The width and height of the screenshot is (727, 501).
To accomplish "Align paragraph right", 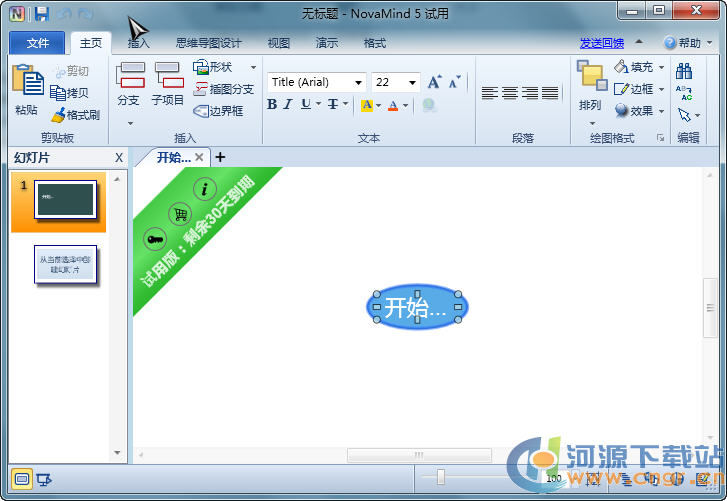I will pos(529,93).
